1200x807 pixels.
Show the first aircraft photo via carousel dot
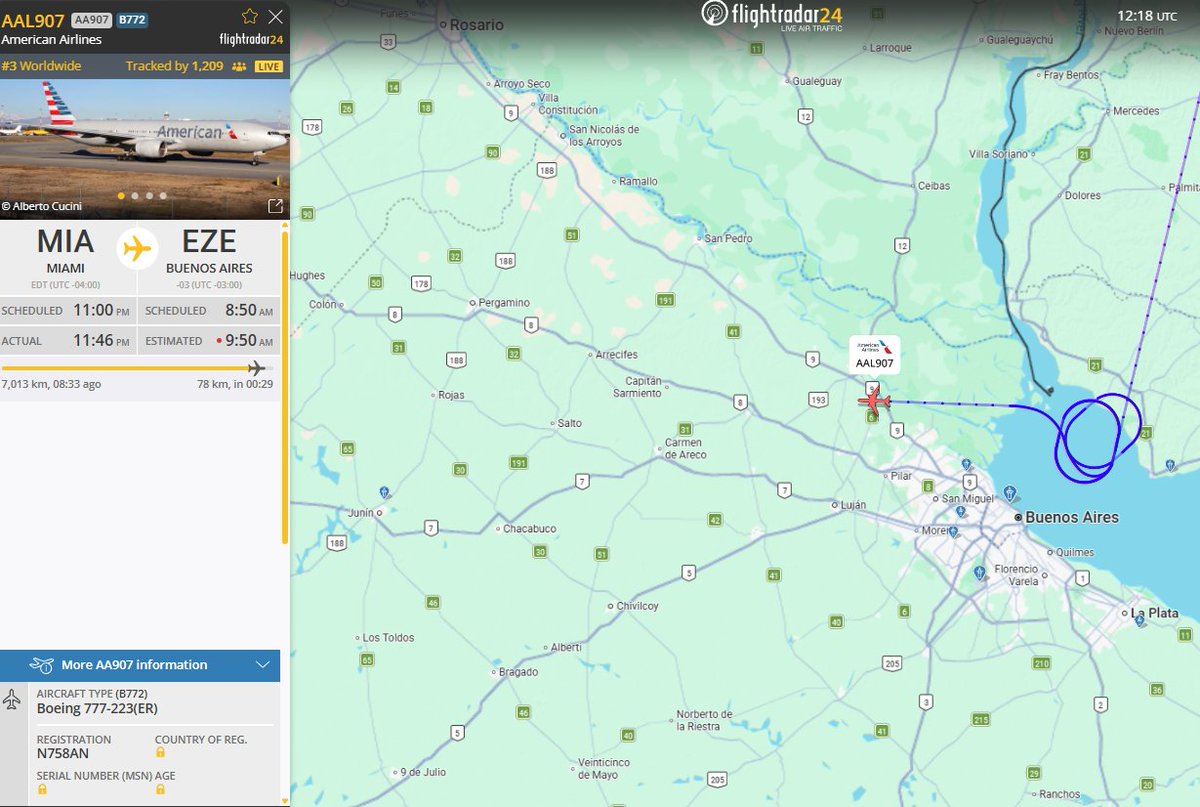click(x=121, y=196)
